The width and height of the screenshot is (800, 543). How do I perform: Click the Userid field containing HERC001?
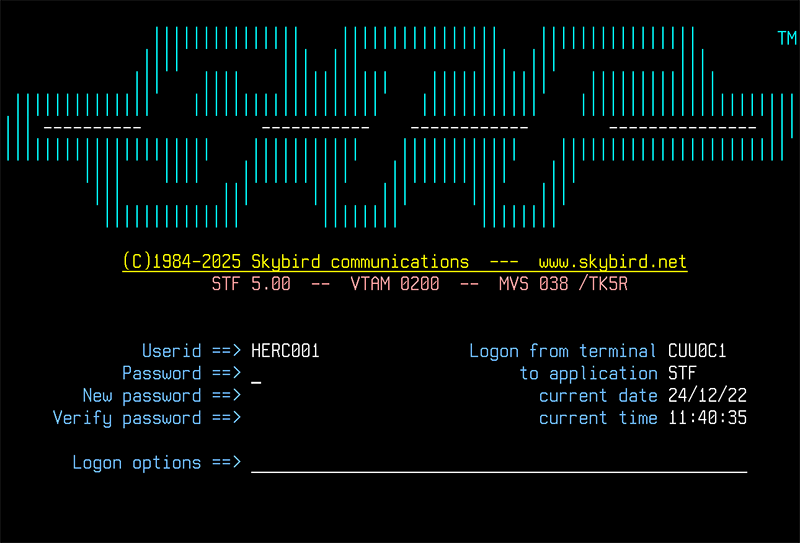click(285, 351)
